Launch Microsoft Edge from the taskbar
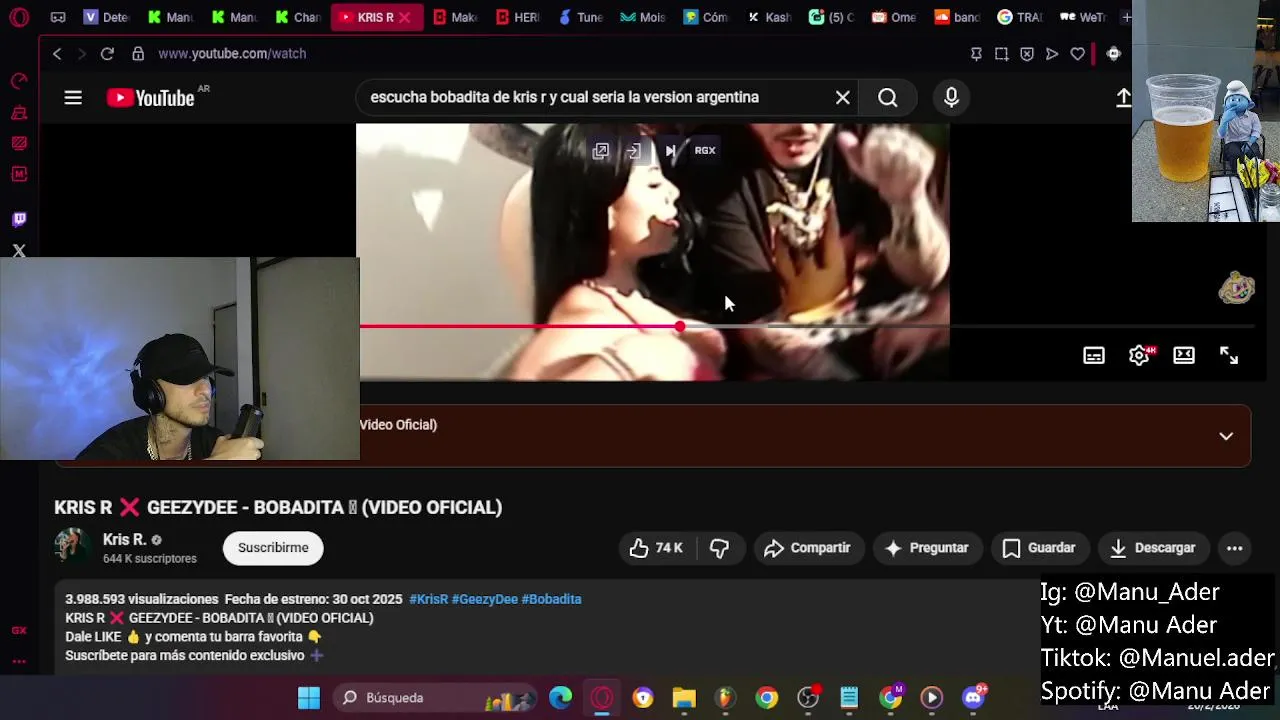The image size is (1280, 720). pos(561,697)
